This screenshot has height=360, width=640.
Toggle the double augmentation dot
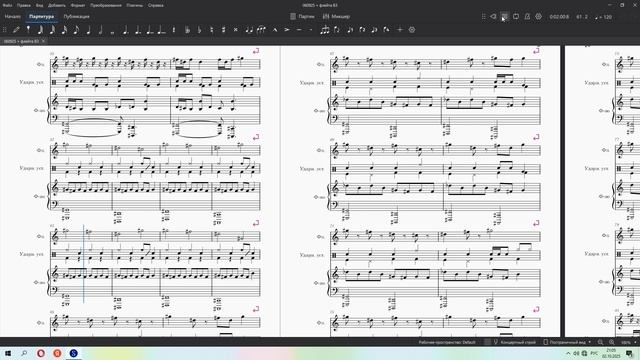(138, 29)
